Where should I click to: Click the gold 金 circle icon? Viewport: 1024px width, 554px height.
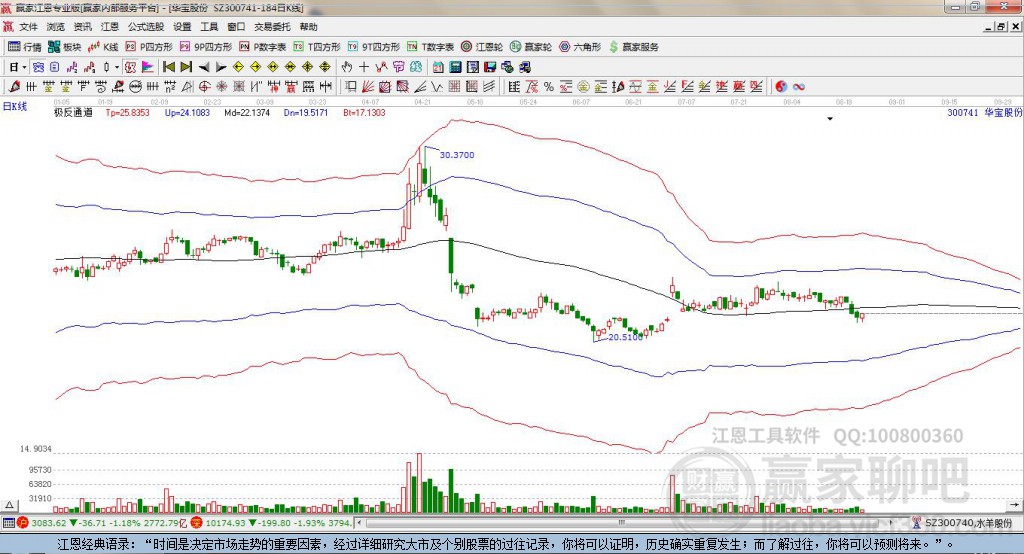[x=583, y=86]
